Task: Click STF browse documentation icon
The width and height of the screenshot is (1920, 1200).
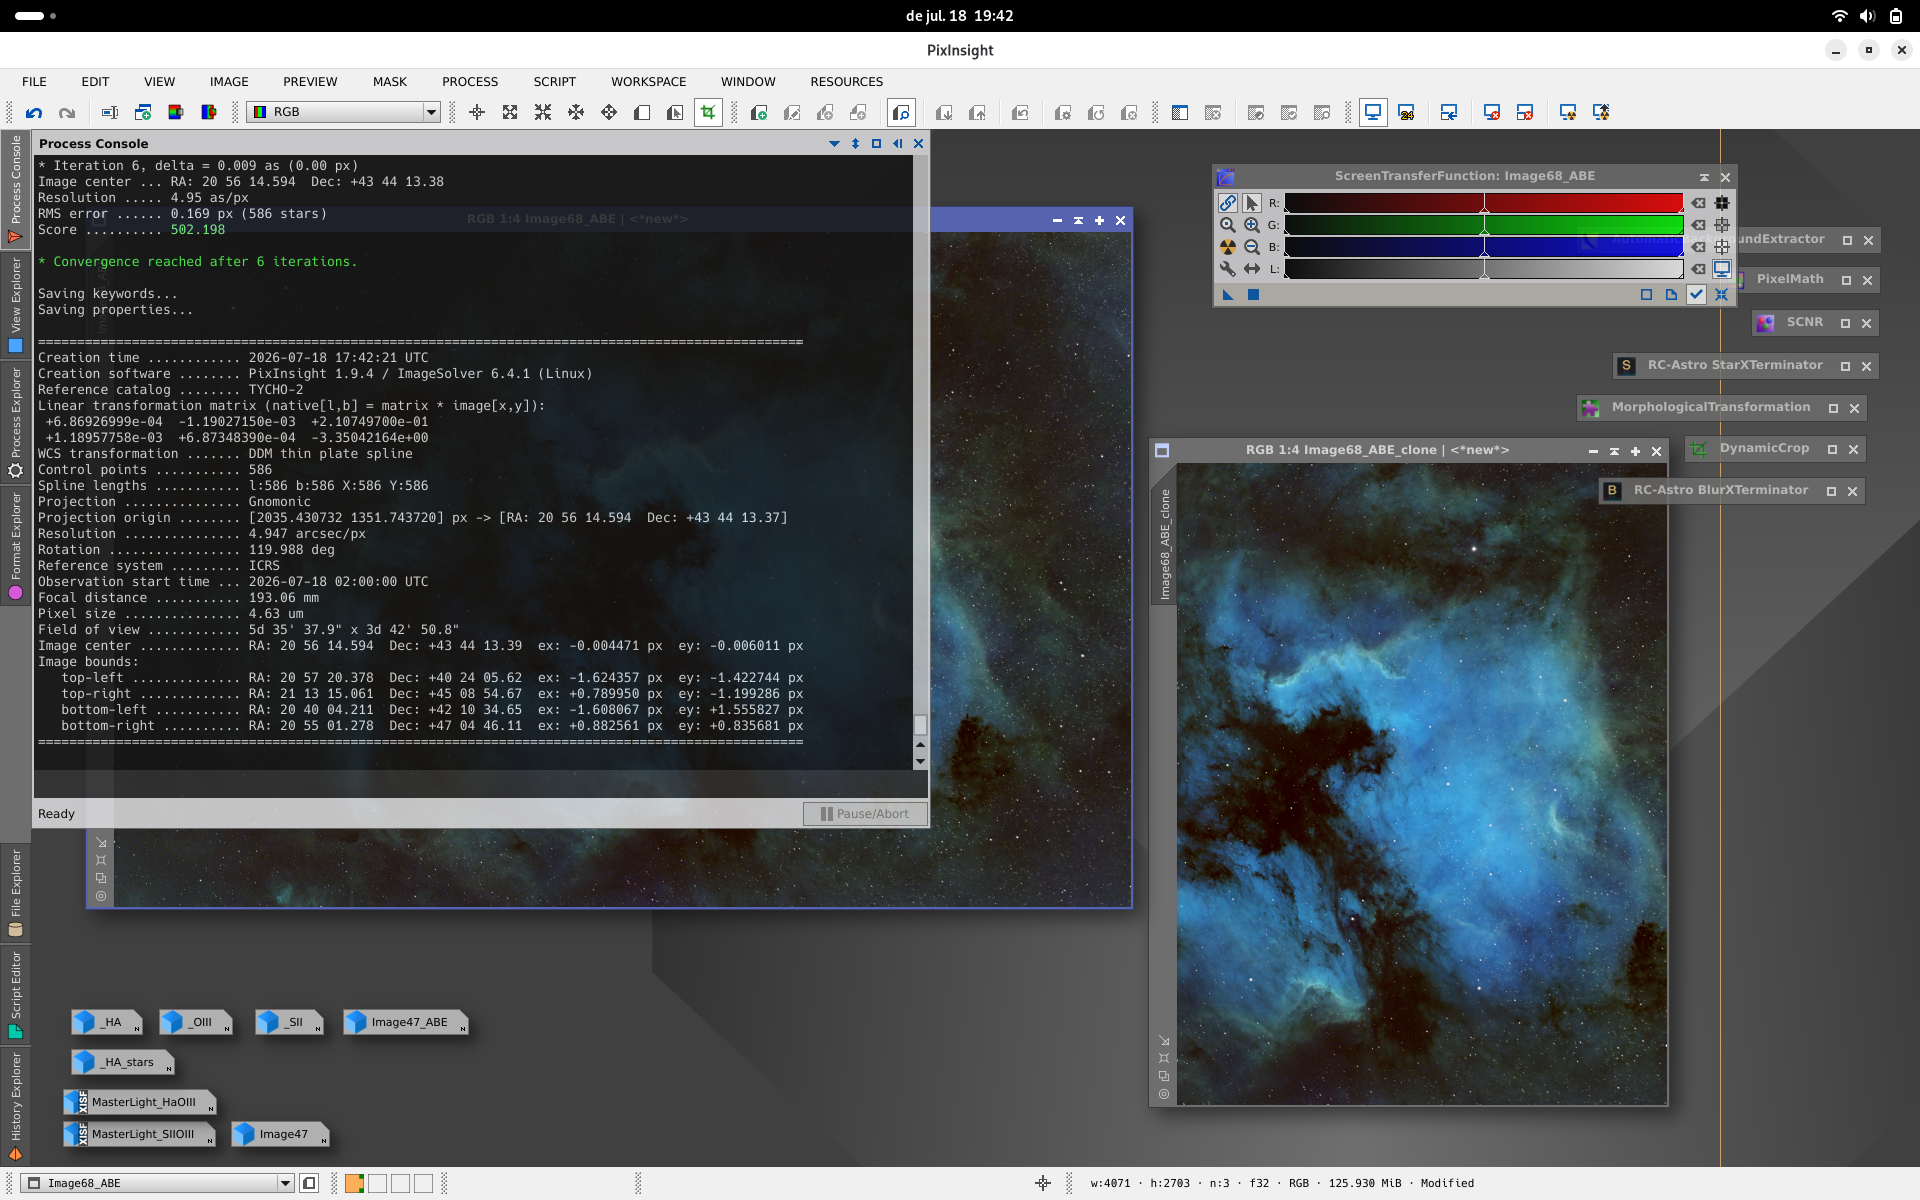Action: (x=1671, y=295)
